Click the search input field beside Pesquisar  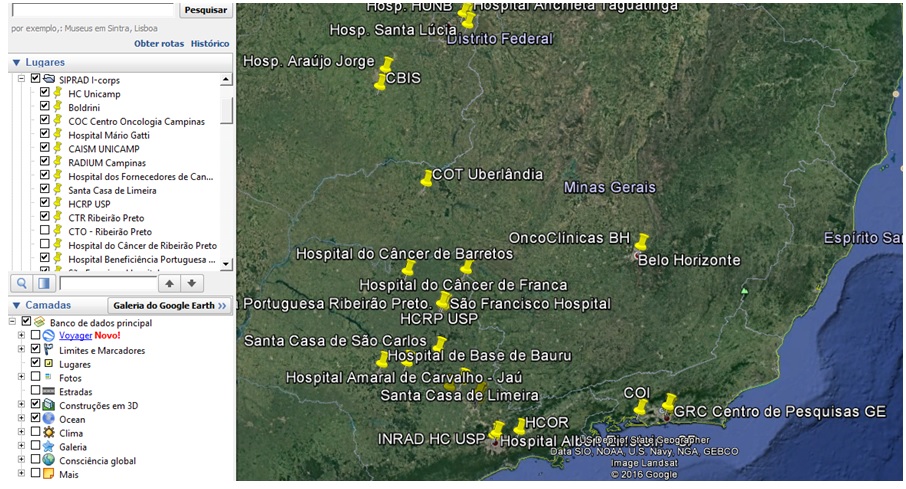tap(92, 10)
